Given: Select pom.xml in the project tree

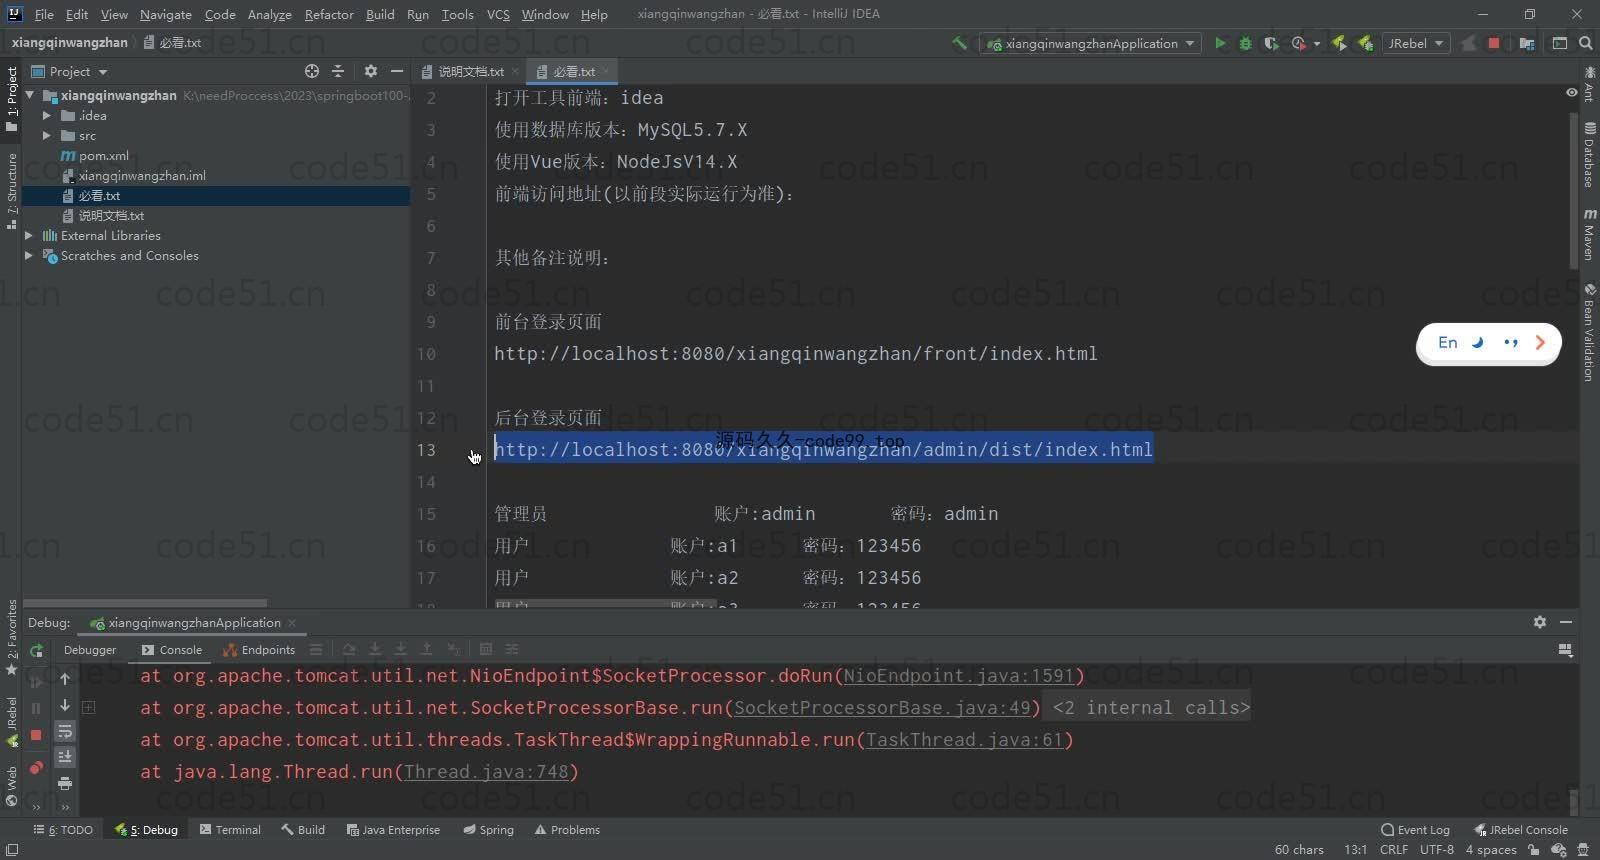Looking at the screenshot, I should [x=104, y=156].
